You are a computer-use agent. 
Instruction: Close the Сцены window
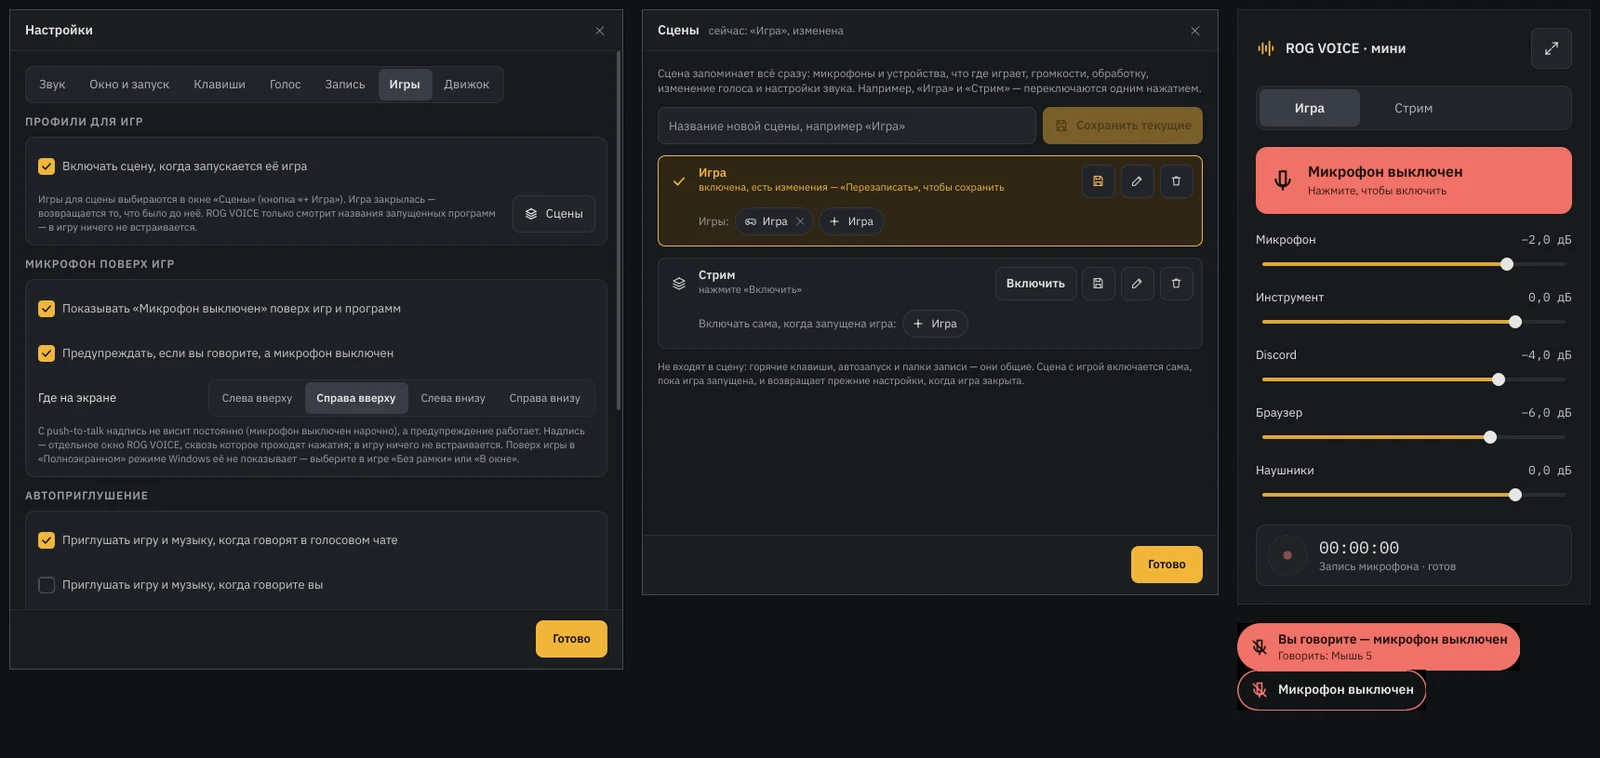1195,31
